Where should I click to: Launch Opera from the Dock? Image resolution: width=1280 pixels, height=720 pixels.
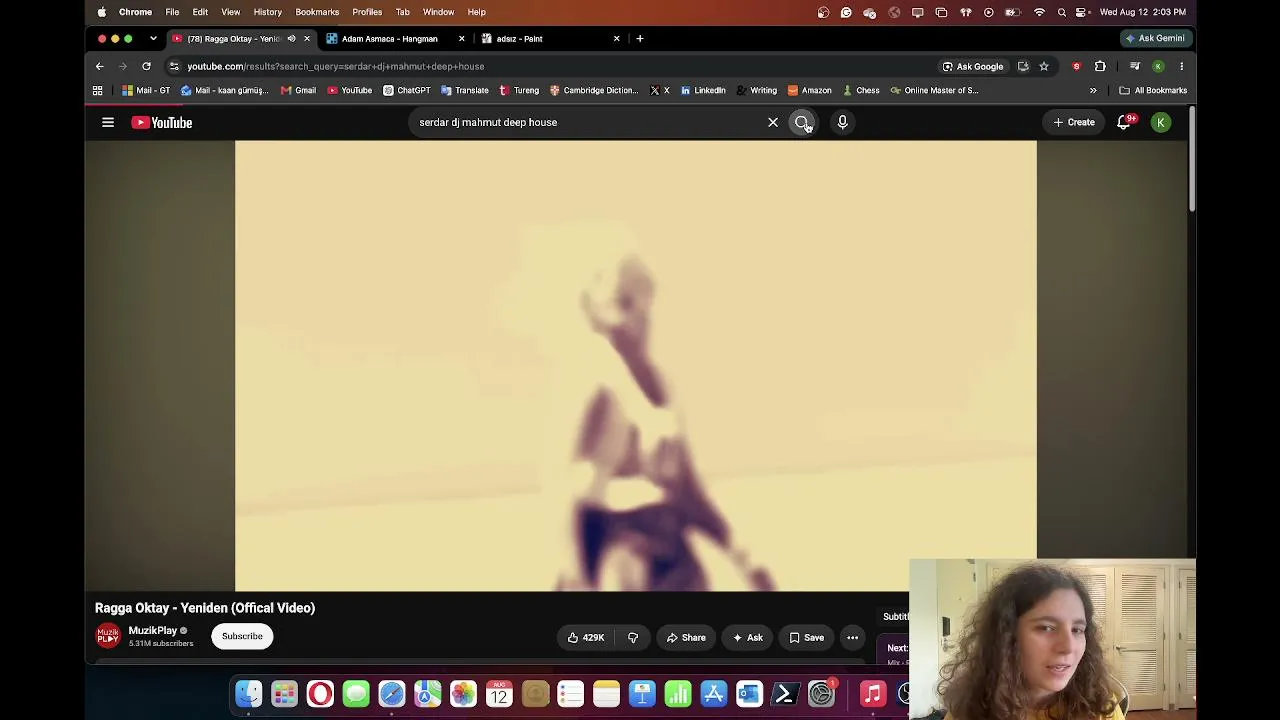(x=320, y=694)
